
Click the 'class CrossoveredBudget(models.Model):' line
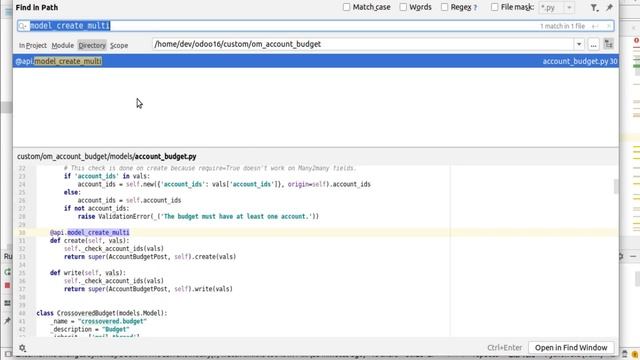(102, 313)
